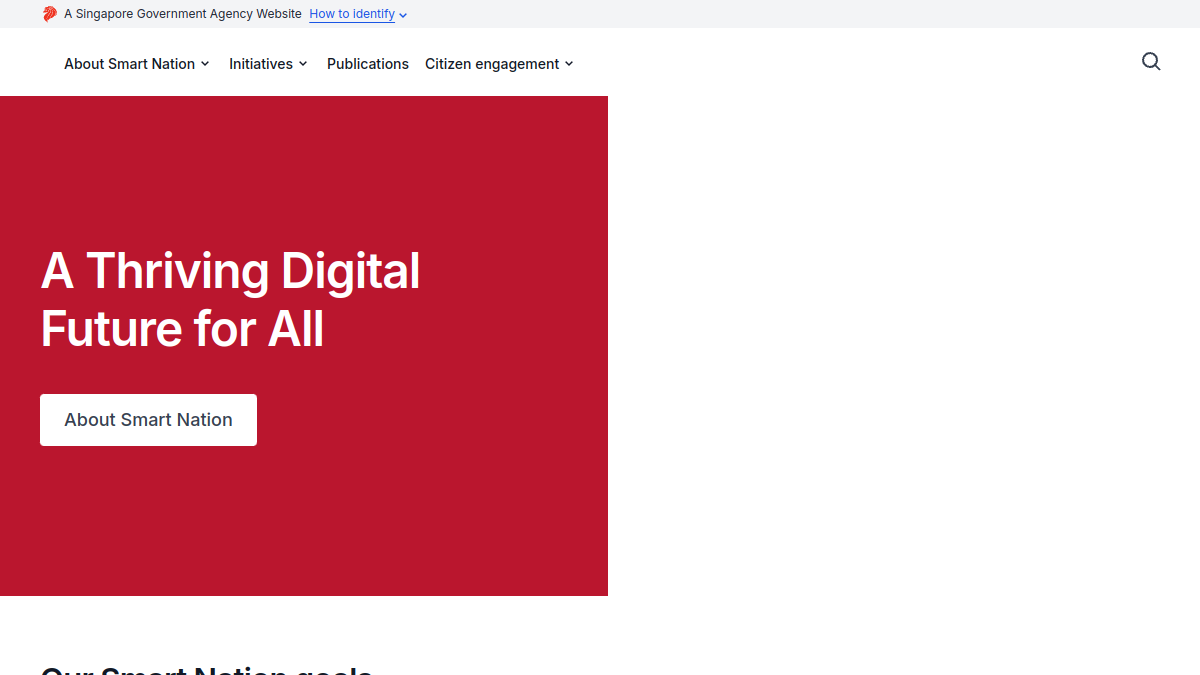Click the Singapore lion head logo

pos(50,14)
